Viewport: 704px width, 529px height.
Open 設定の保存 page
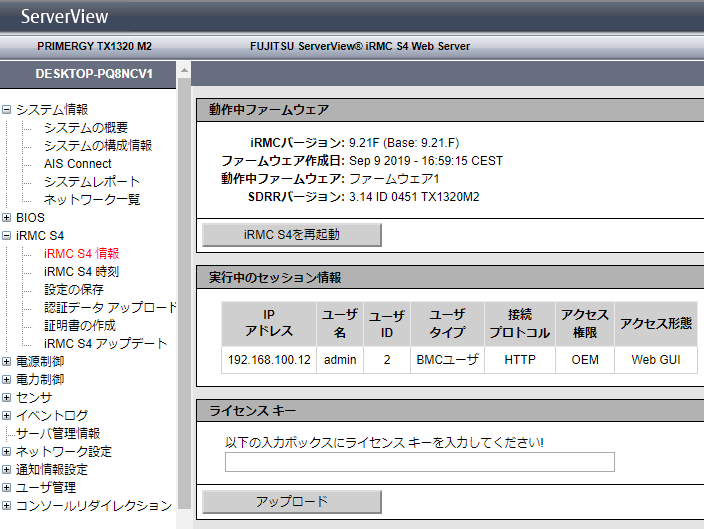[74, 290]
